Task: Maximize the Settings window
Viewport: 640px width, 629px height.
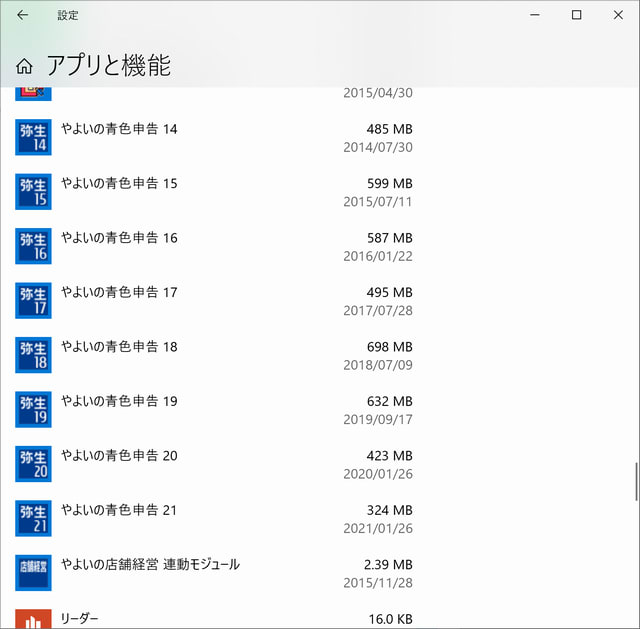Action: (576, 15)
